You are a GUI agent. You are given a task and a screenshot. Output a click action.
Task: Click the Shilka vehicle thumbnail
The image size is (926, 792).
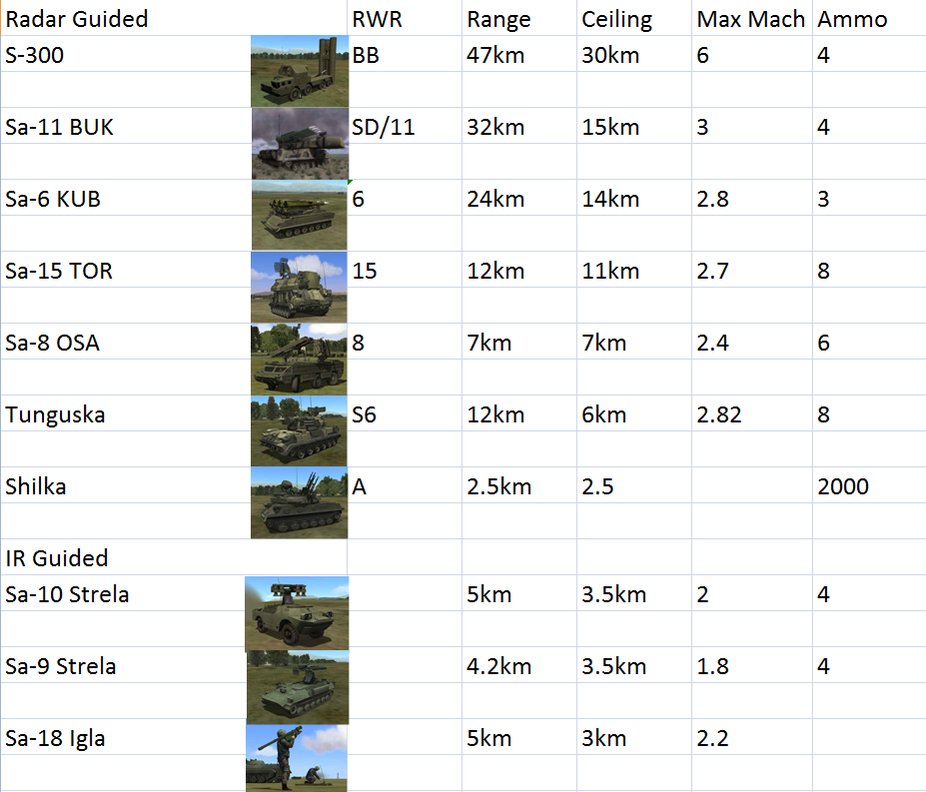(299, 503)
